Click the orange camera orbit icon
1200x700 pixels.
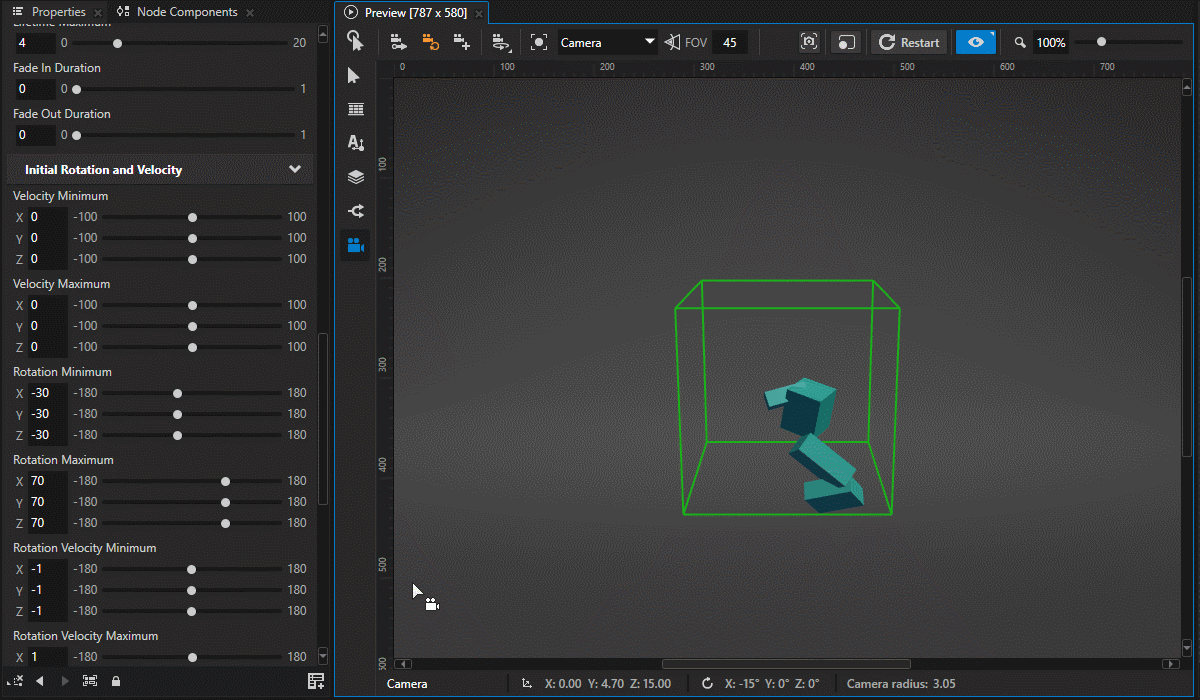coord(430,42)
